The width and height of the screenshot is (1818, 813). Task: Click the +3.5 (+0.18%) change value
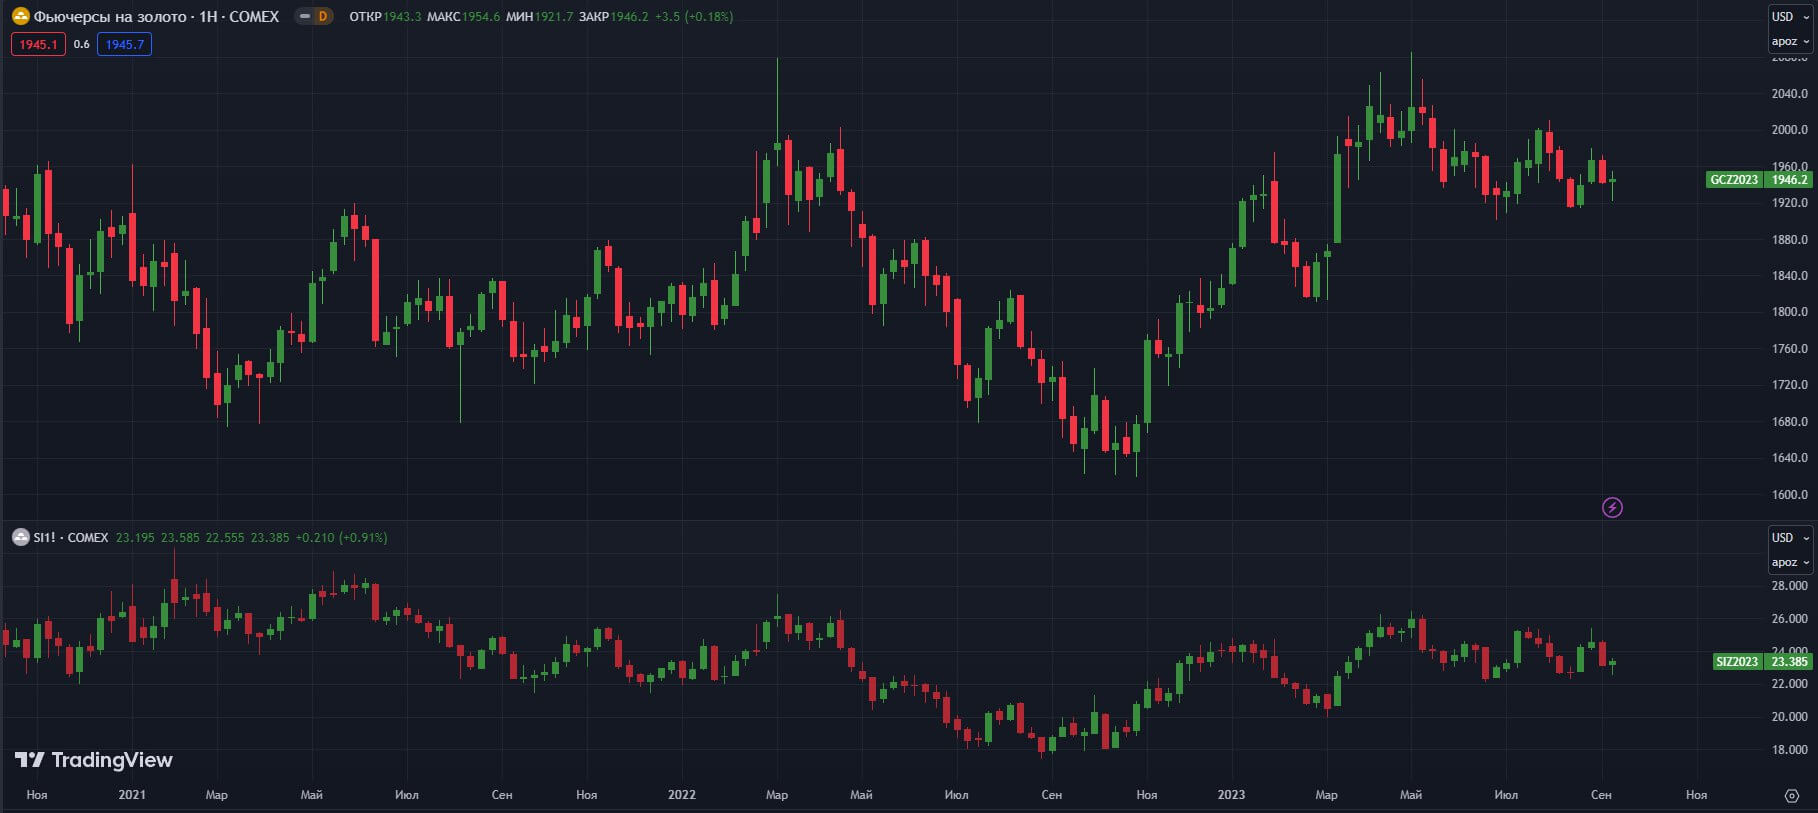(694, 17)
